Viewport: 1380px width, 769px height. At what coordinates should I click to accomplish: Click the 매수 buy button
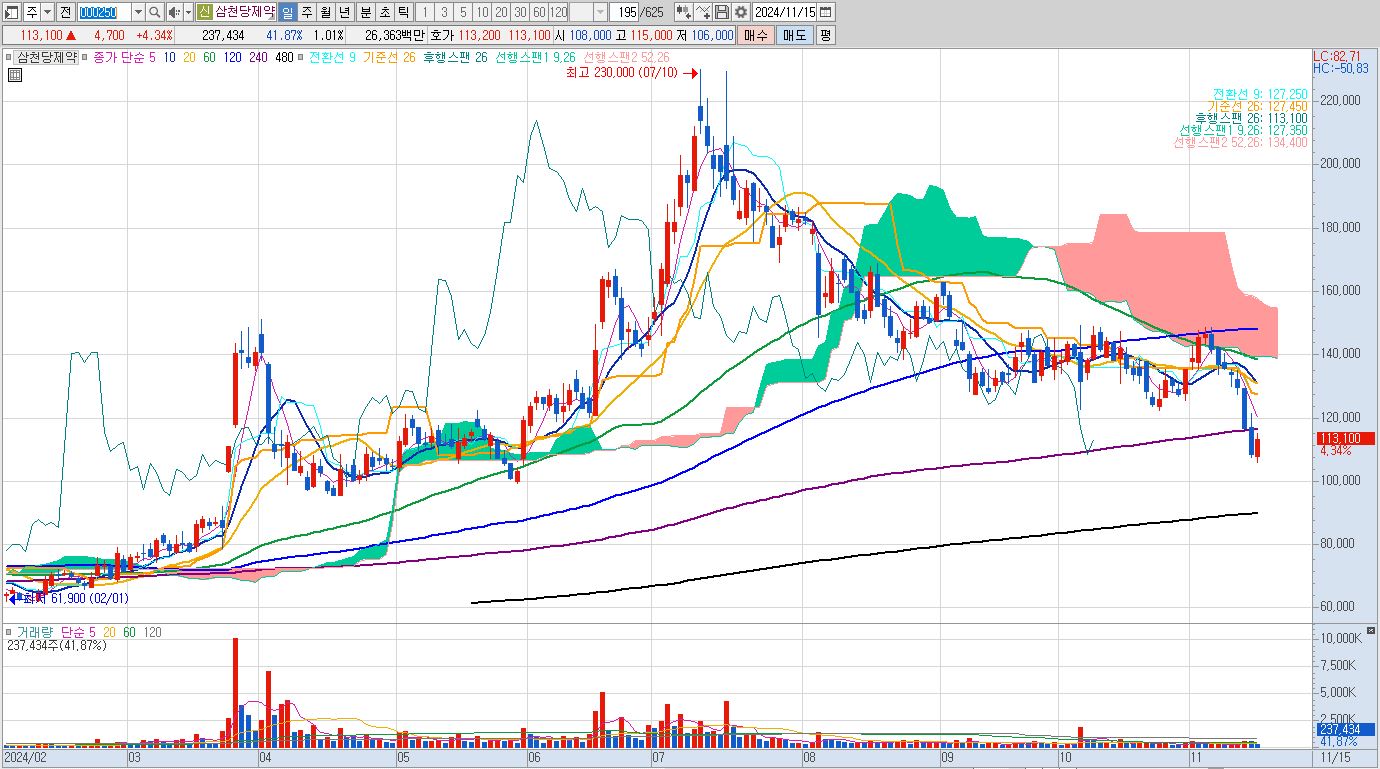755,35
